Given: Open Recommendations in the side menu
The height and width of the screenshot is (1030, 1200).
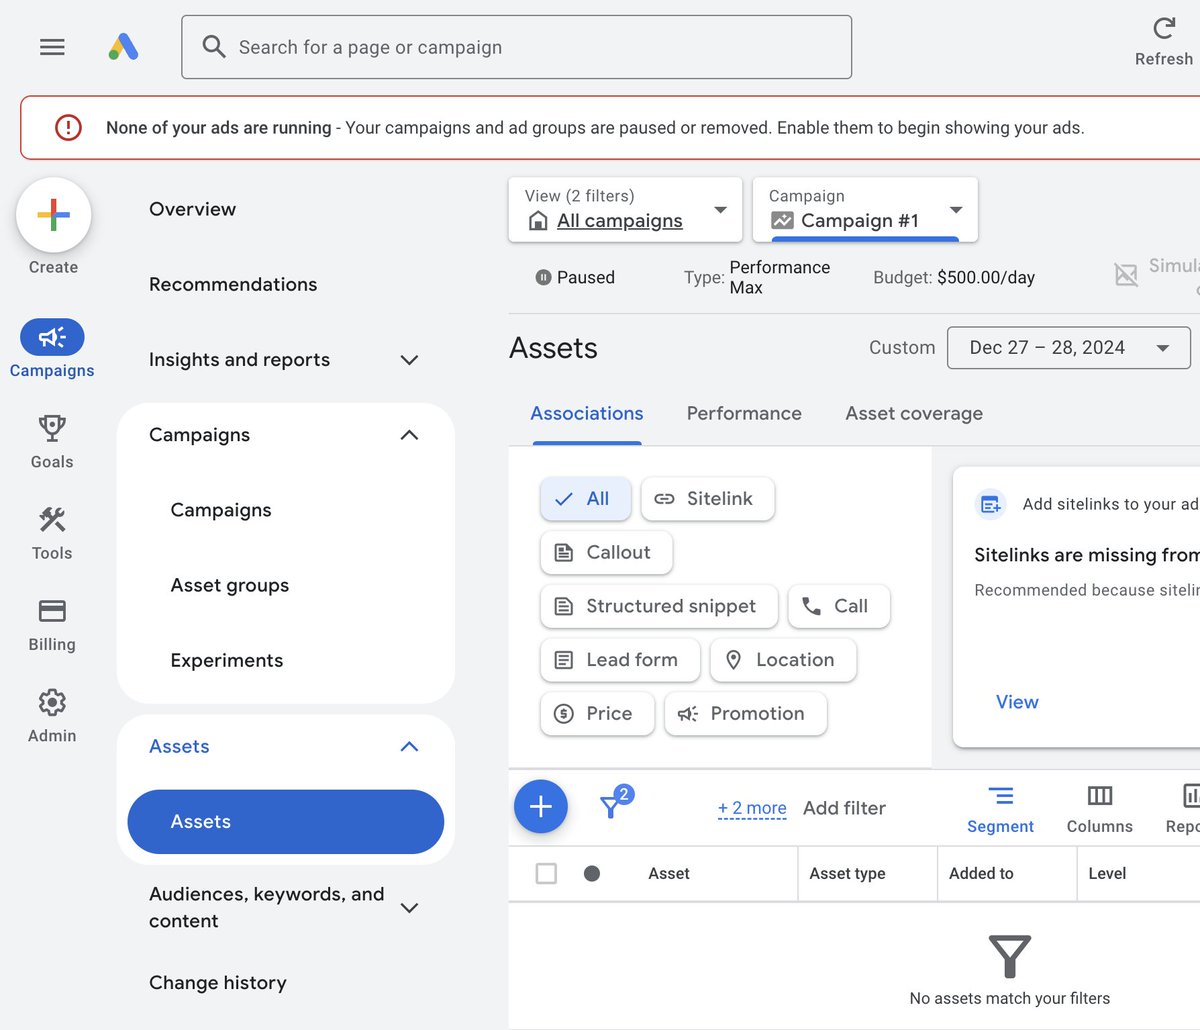Looking at the screenshot, I should pos(233,285).
